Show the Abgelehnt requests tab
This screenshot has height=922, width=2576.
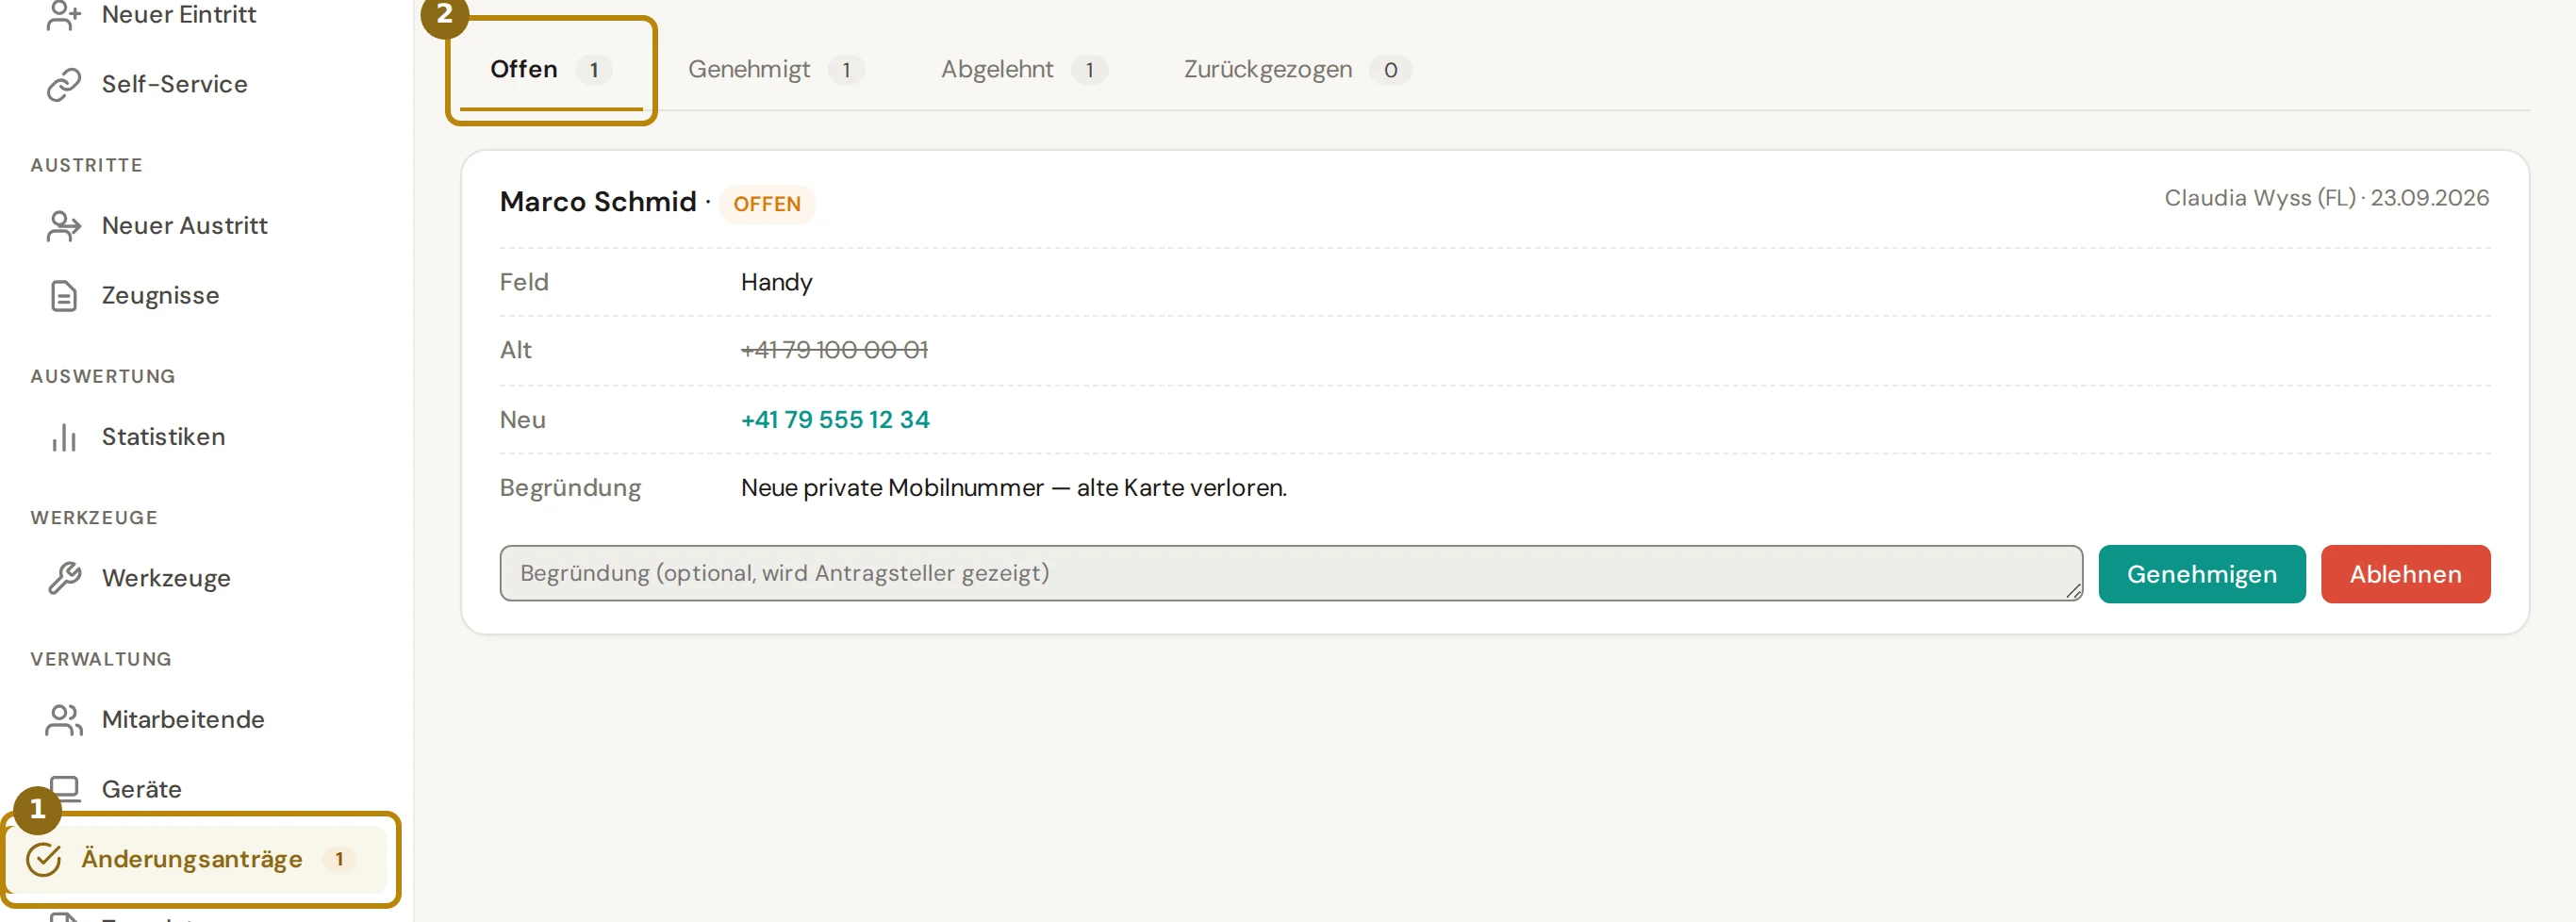pyautogui.click(x=1024, y=70)
